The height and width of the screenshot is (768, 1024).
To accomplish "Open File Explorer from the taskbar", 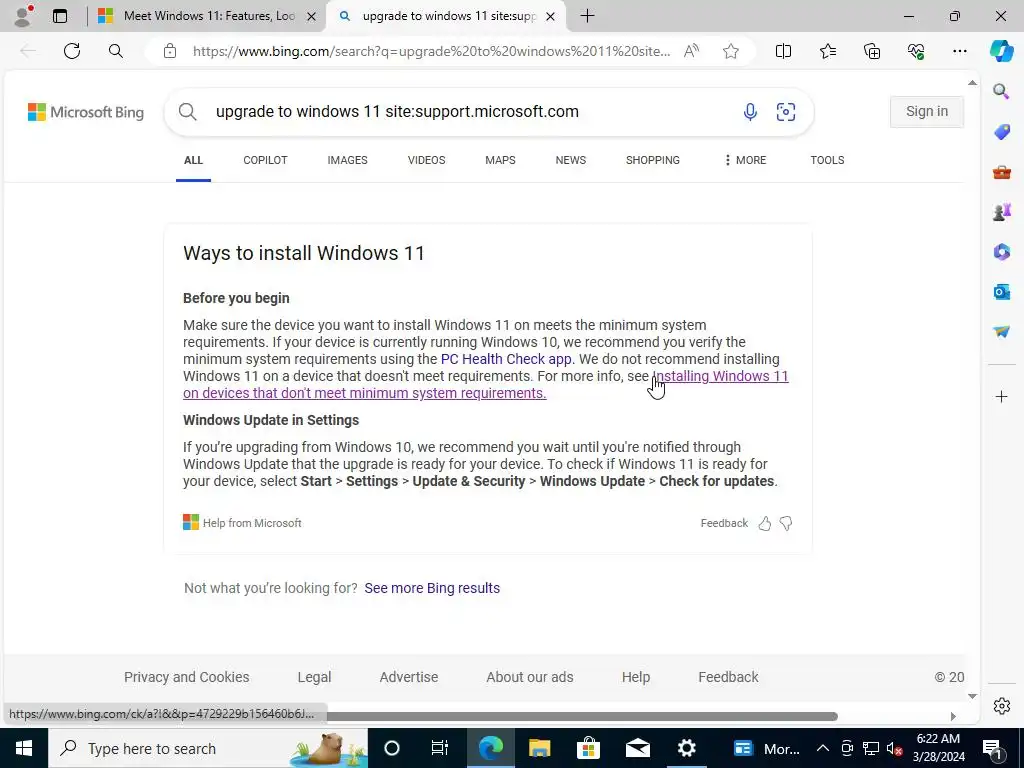I will (539, 748).
